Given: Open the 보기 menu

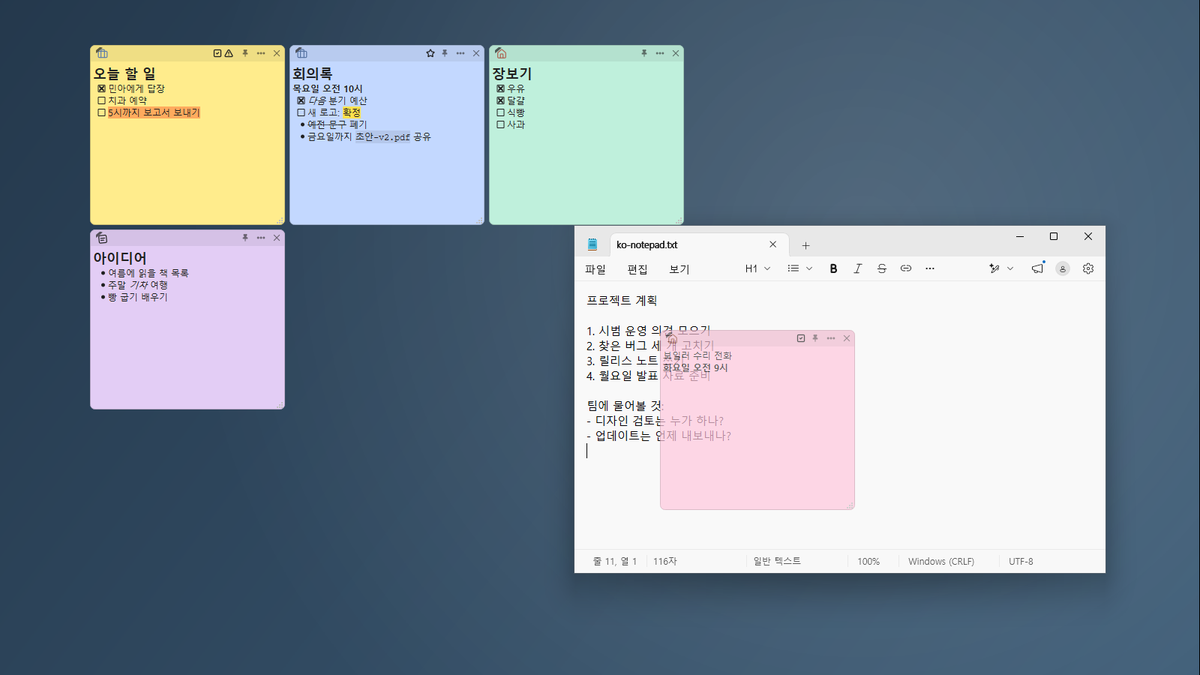Looking at the screenshot, I should click(x=679, y=269).
